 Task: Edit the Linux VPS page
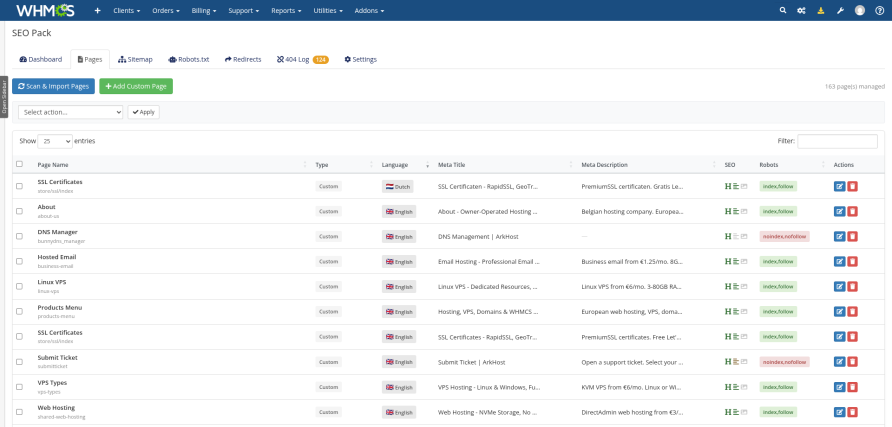click(840, 287)
